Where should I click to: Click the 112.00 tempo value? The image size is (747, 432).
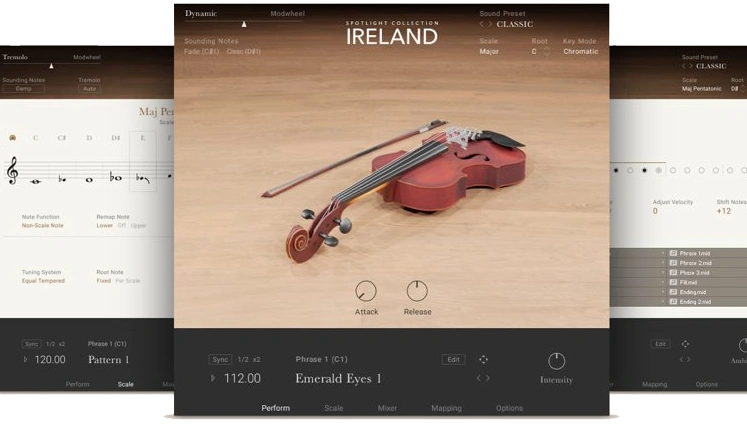[242, 379]
